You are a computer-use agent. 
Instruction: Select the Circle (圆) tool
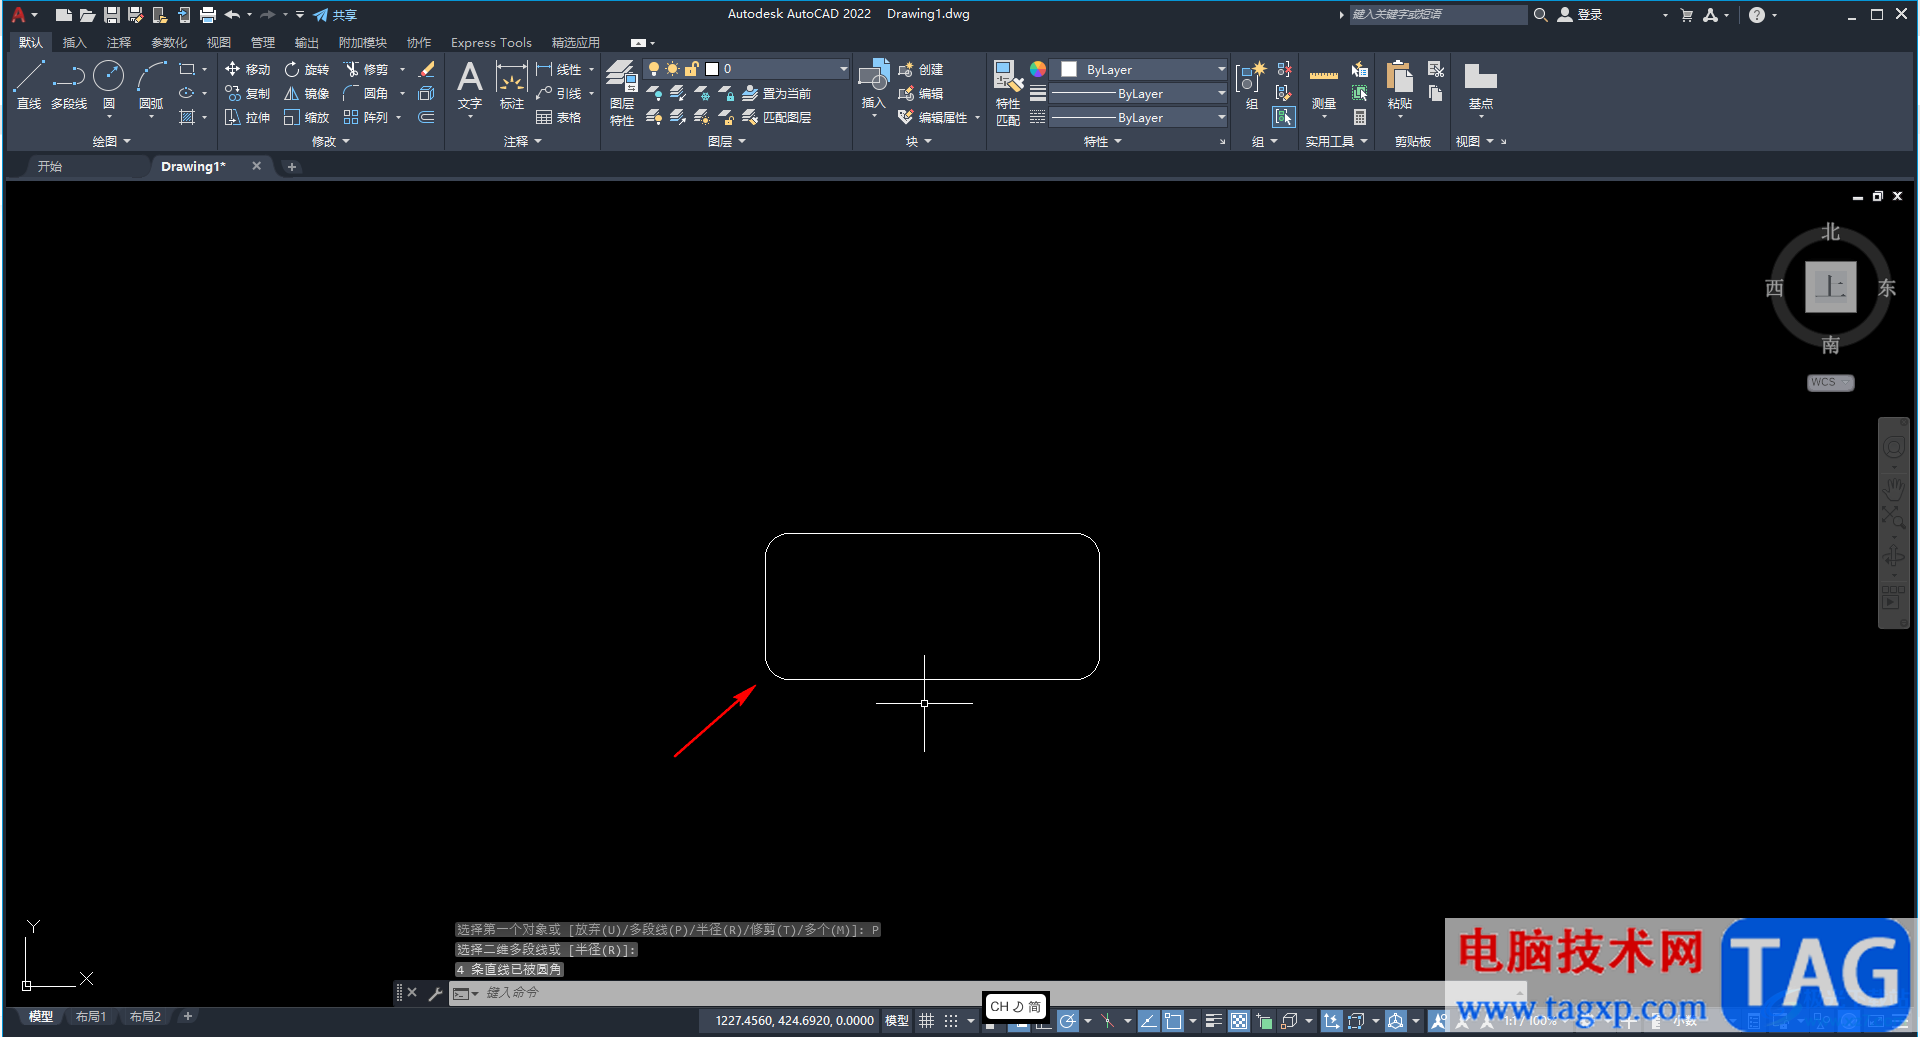pyautogui.click(x=109, y=84)
